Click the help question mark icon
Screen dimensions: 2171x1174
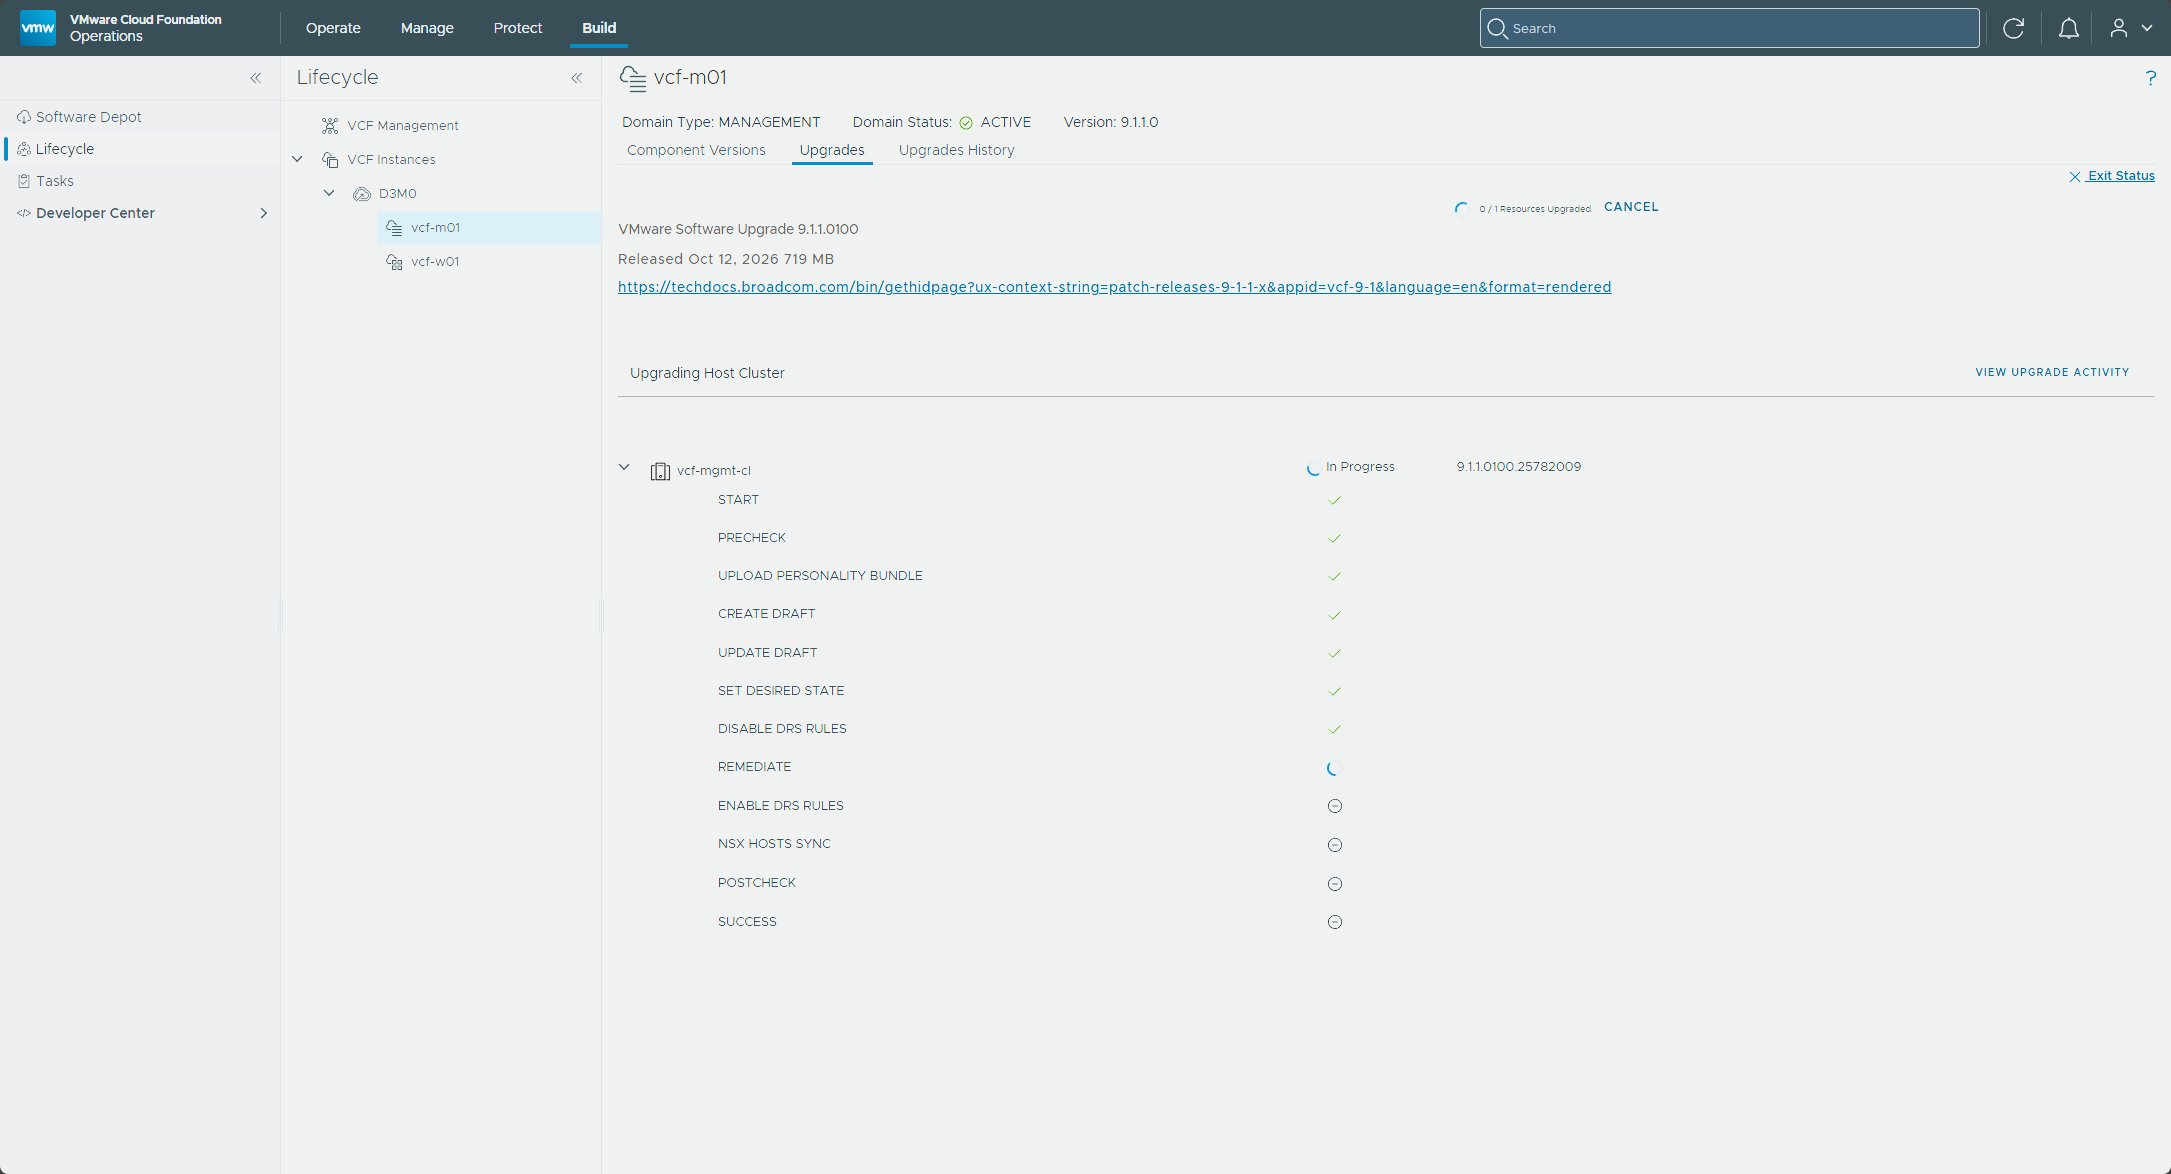[2150, 78]
